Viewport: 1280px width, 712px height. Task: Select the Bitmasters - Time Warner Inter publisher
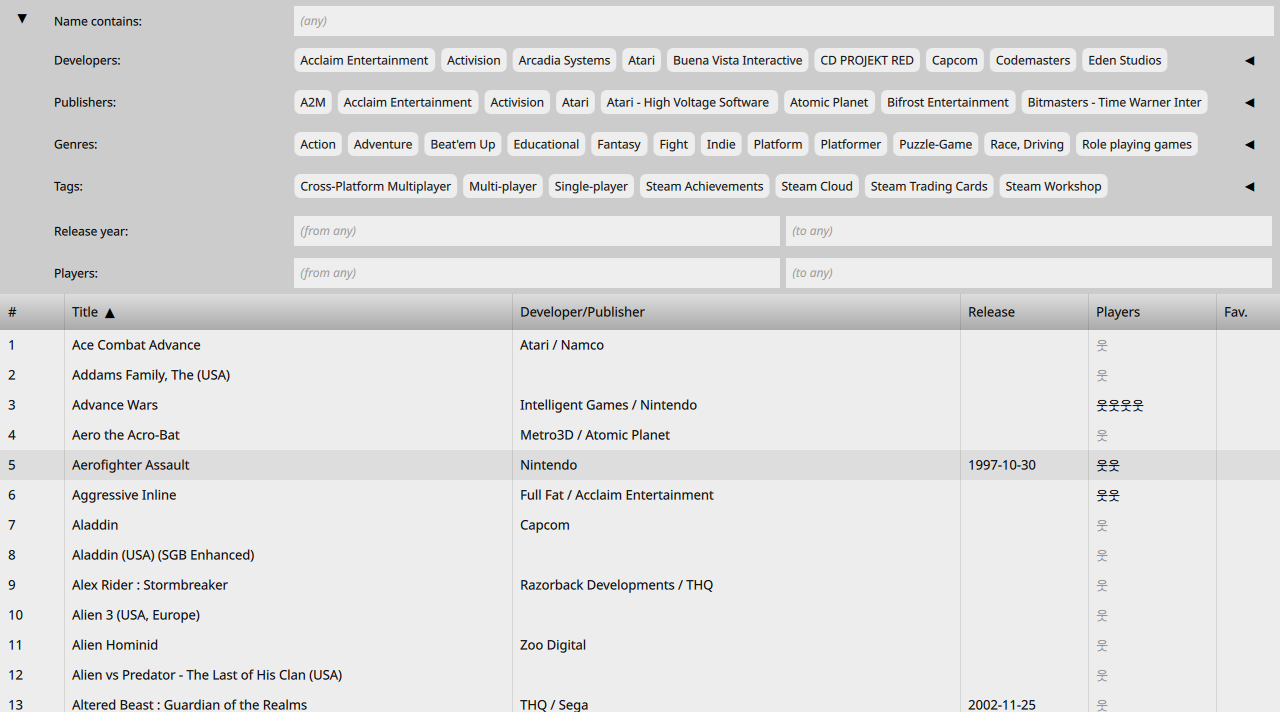pos(1115,102)
